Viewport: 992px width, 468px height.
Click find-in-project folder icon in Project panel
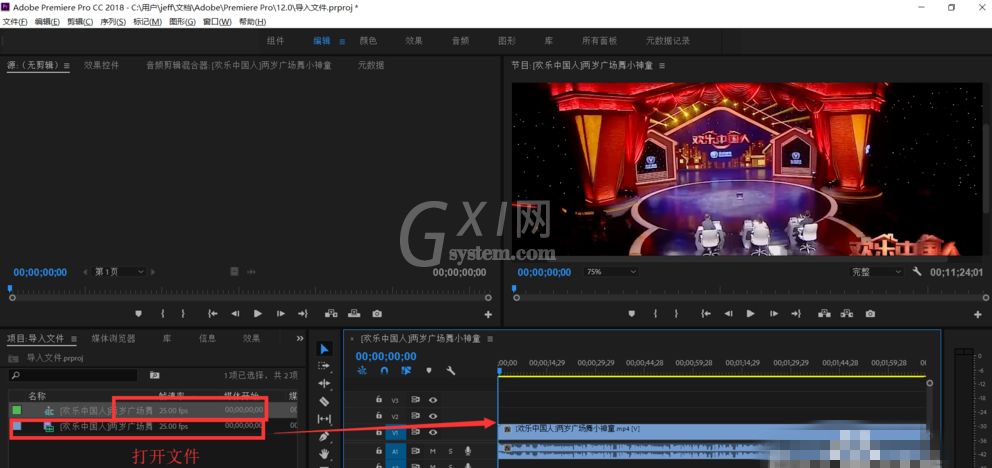pos(154,375)
